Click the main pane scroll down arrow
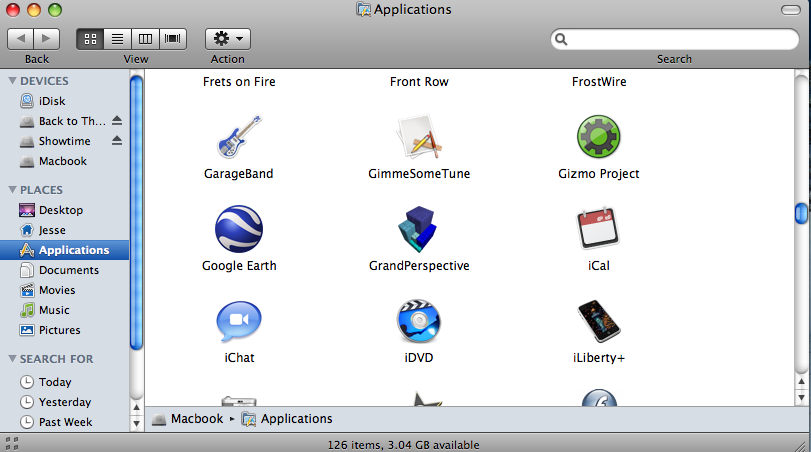Screen dimensions: 811x452 (801, 398)
